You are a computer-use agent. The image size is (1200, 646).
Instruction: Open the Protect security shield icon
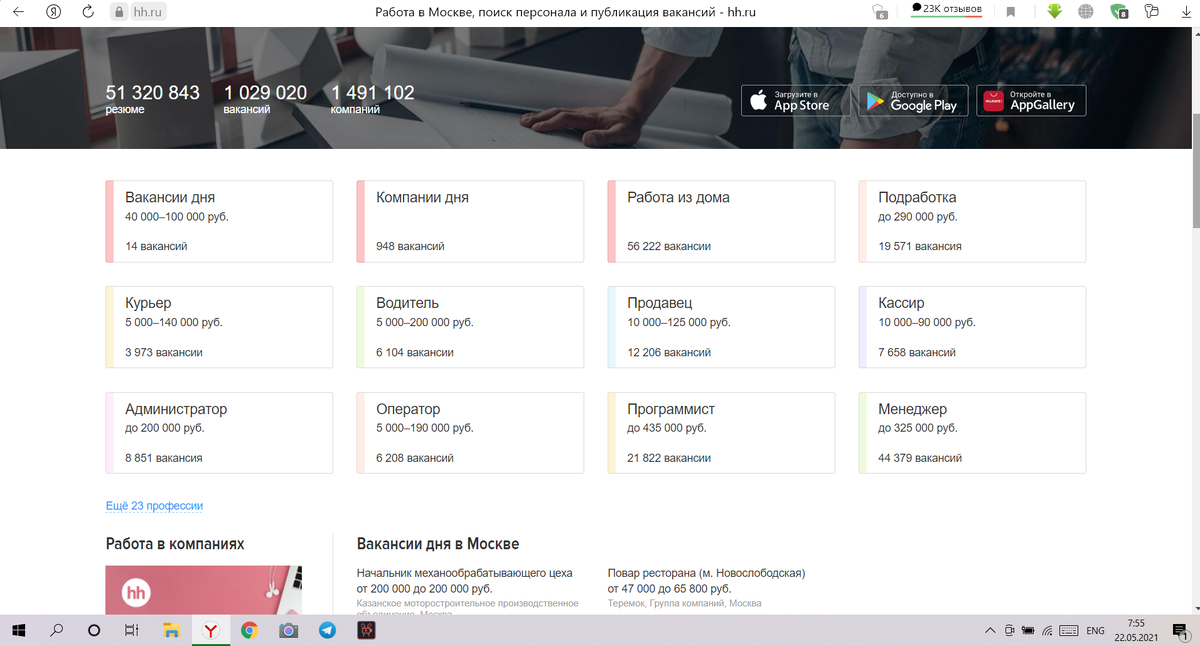(1119, 11)
